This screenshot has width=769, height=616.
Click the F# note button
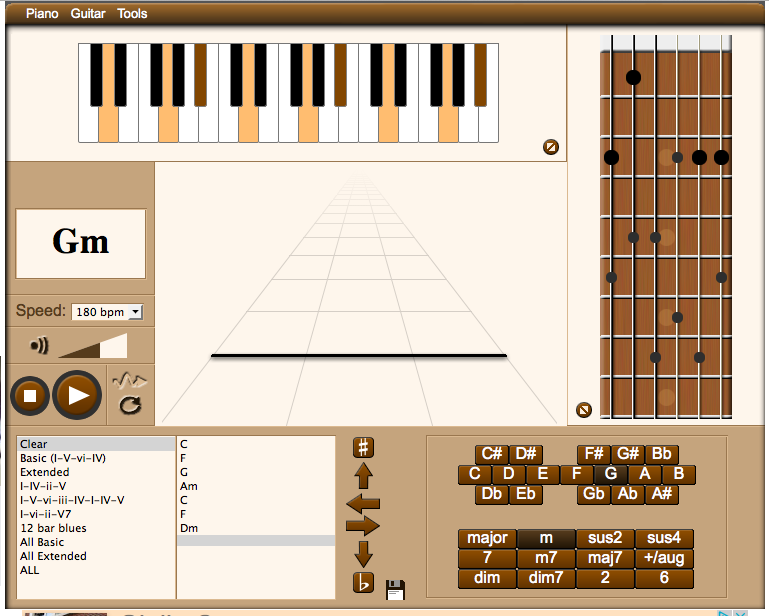[x=594, y=454]
